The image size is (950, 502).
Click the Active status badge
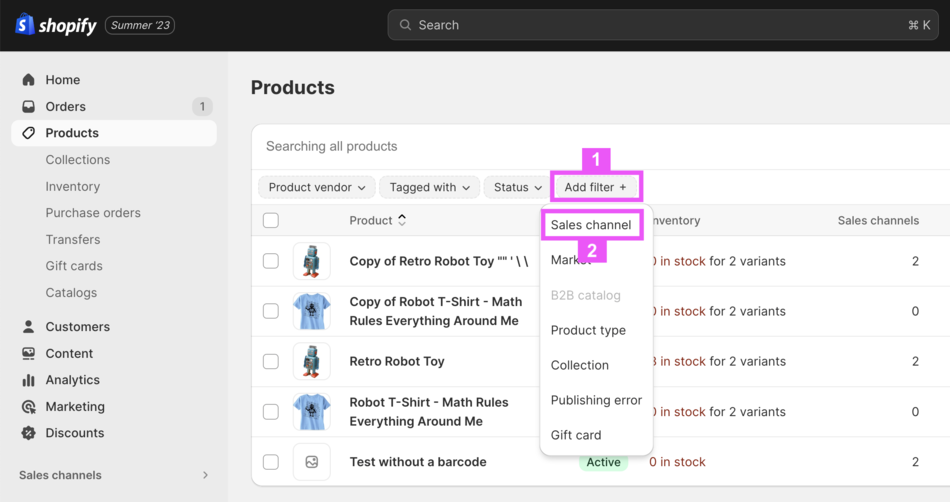[603, 462]
